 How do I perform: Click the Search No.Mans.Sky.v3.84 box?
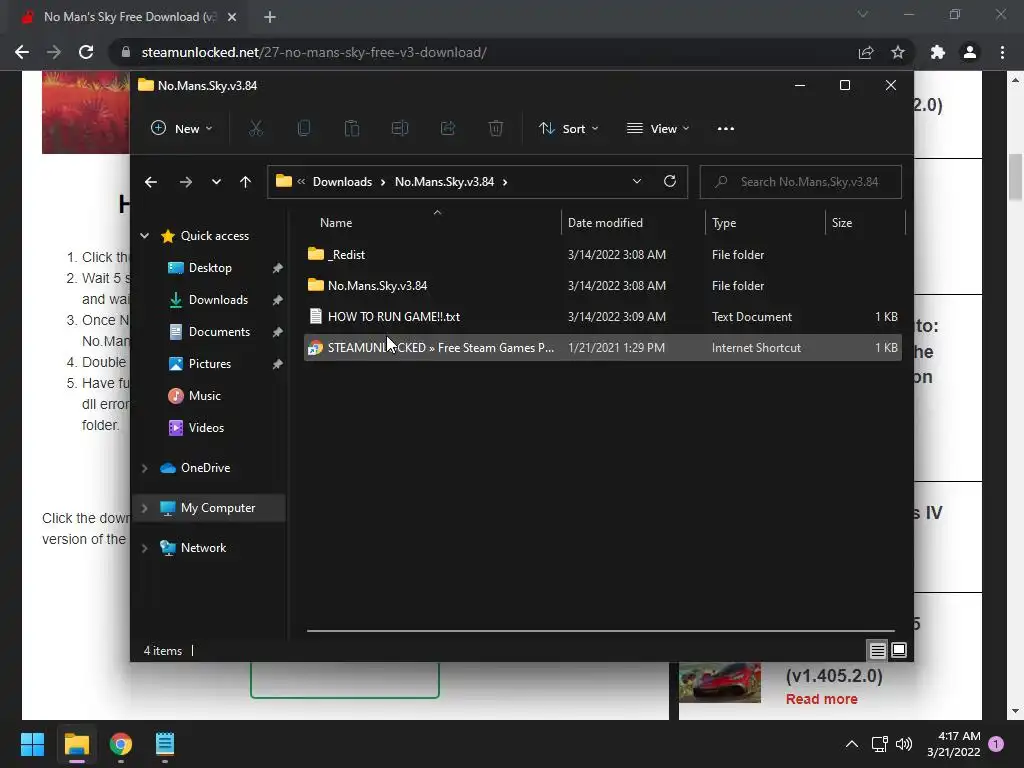pyautogui.click(x=801, y=182)
